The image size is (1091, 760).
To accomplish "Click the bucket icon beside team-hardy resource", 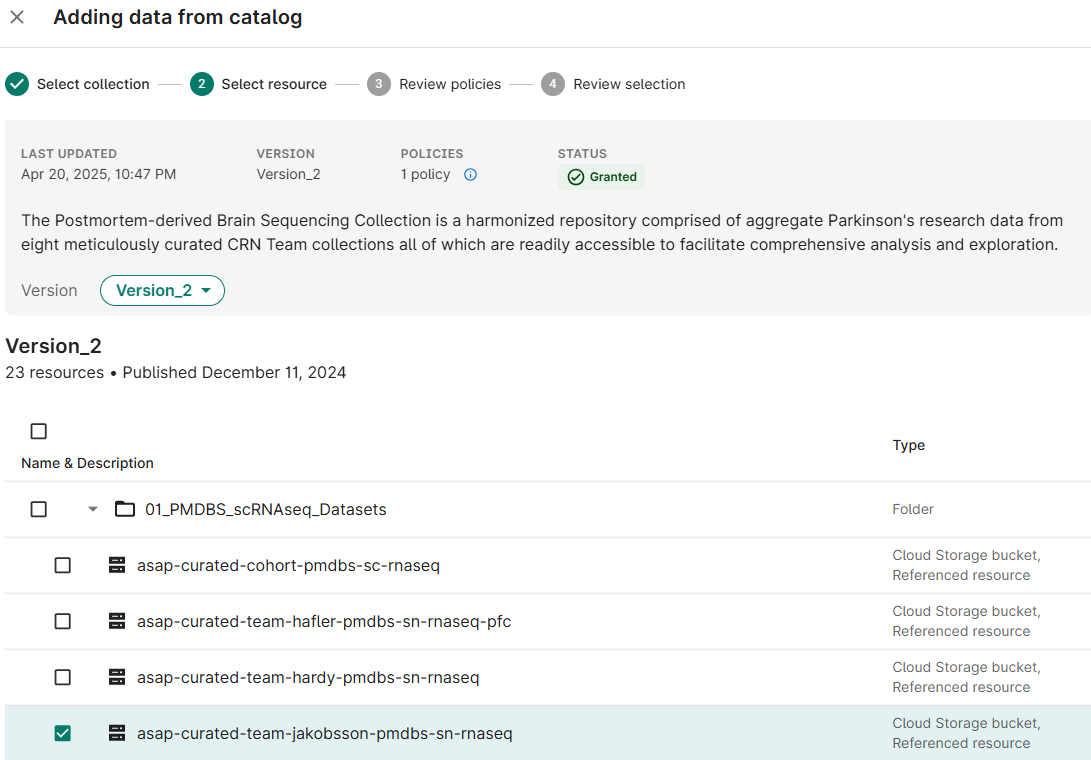I will [x=117, y=678].
